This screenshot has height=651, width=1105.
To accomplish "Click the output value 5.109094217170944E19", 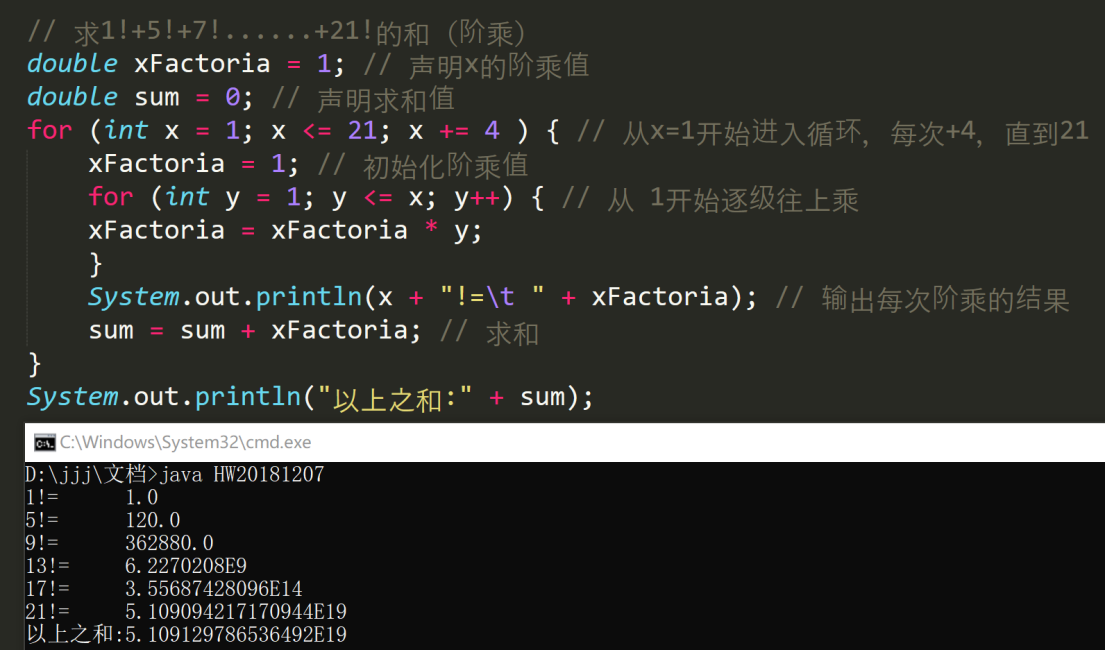I will 236,611.
